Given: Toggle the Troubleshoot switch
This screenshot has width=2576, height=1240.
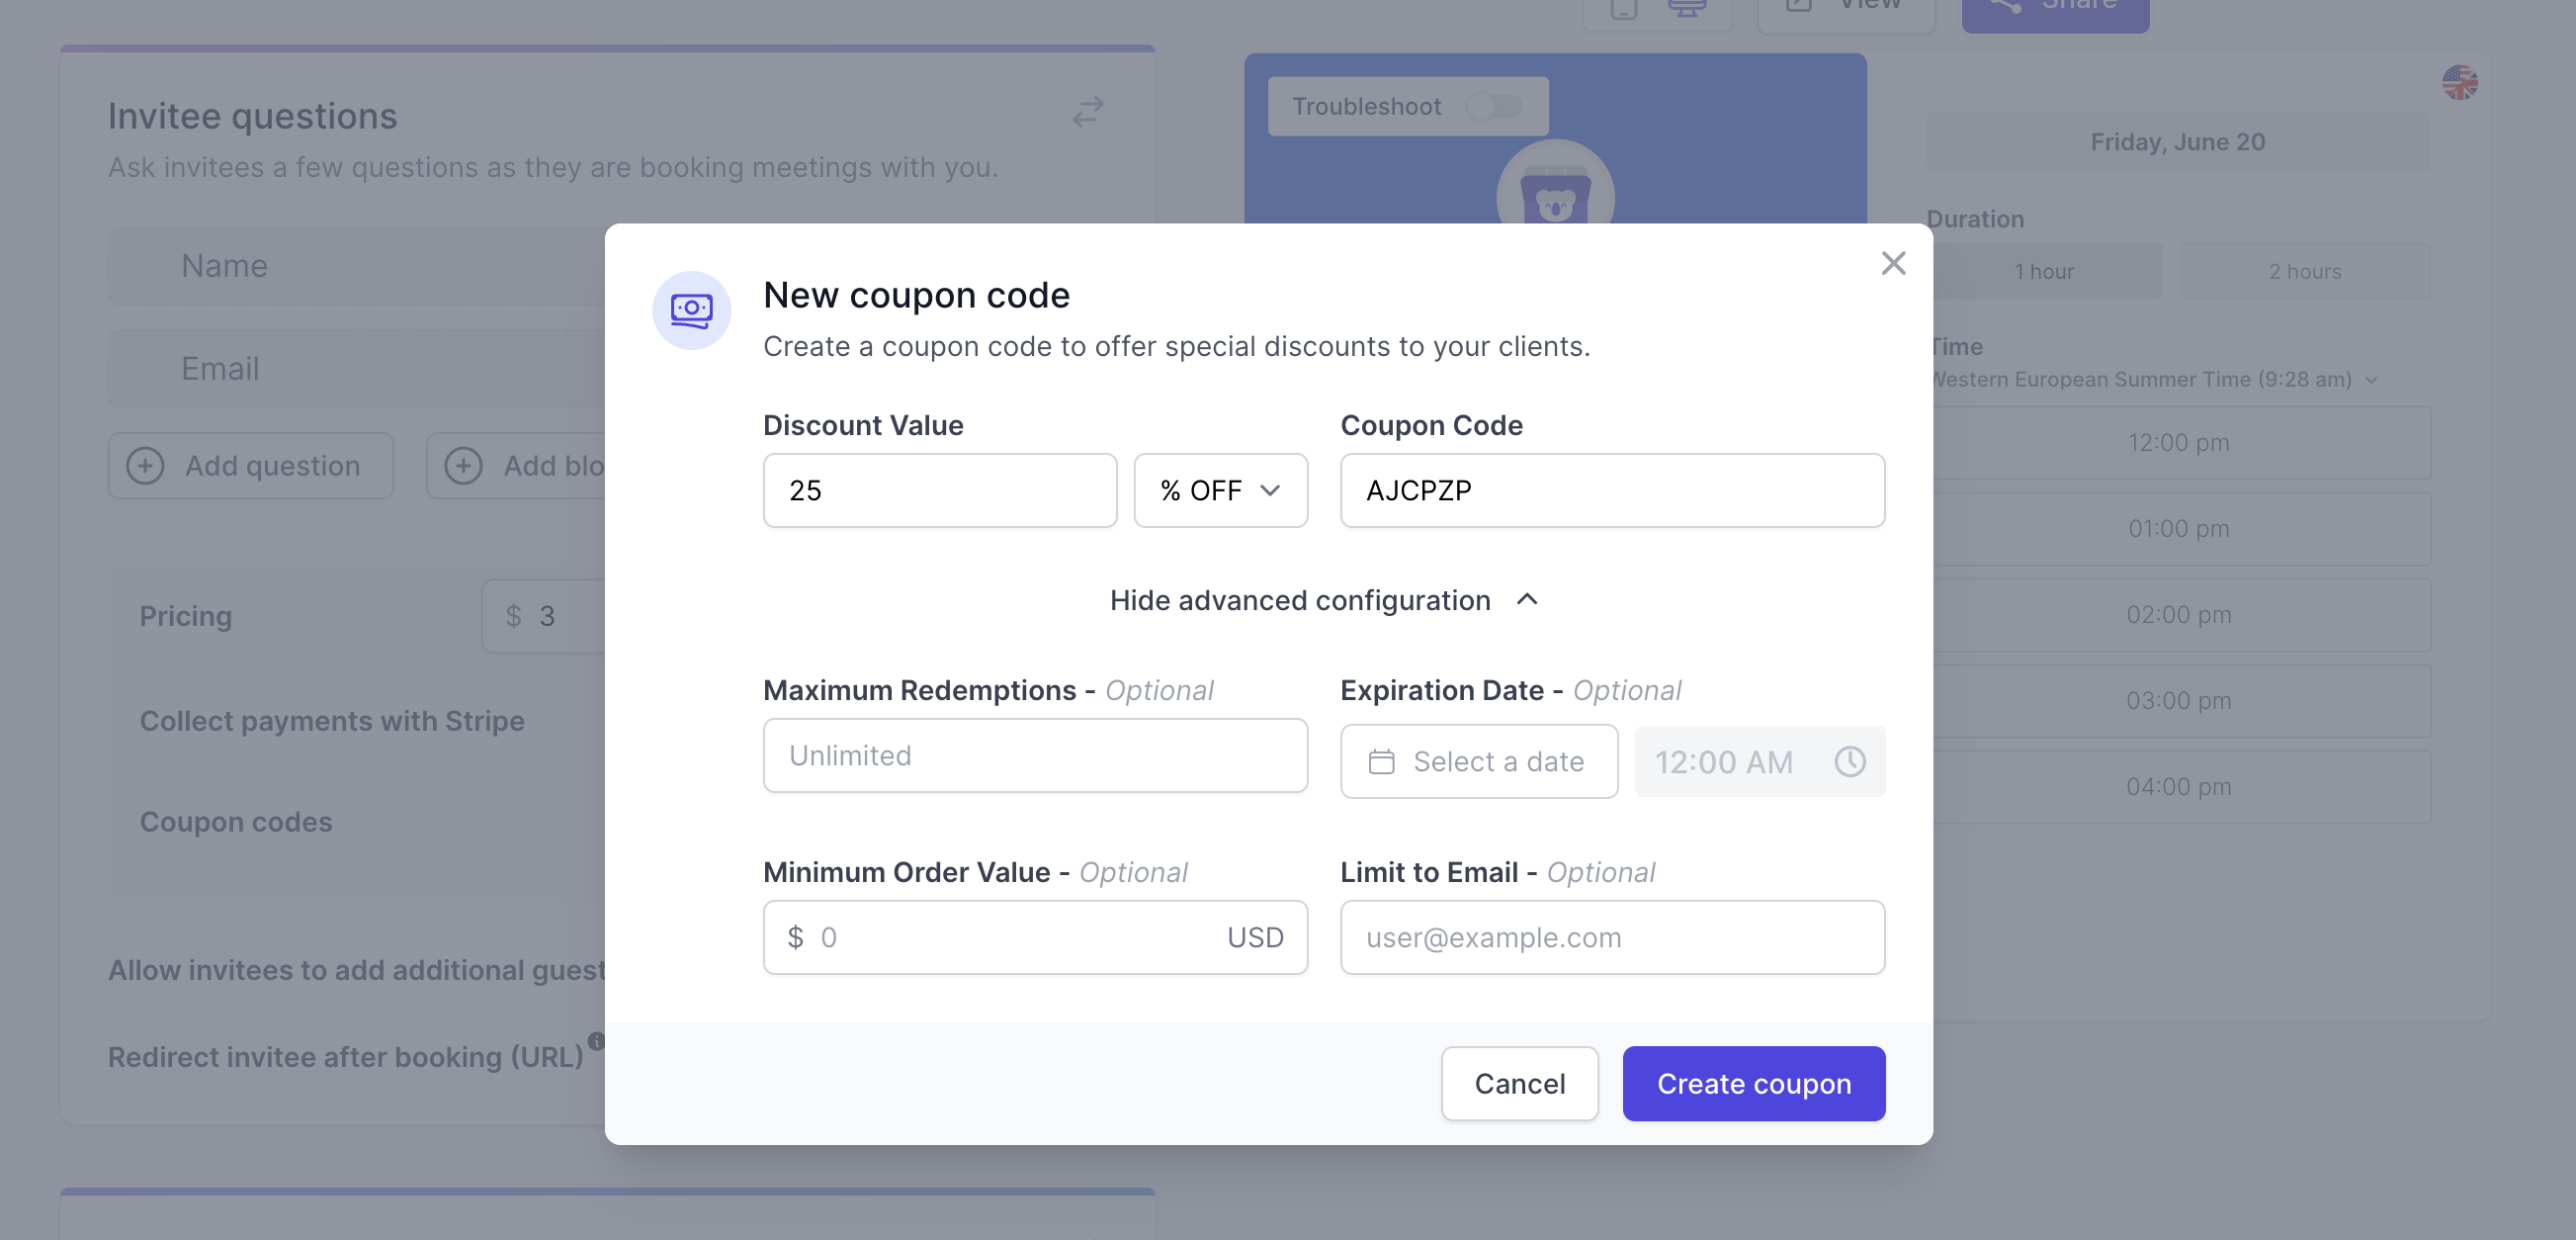Looking at the screenshot, I should (x=1494, y=106).
